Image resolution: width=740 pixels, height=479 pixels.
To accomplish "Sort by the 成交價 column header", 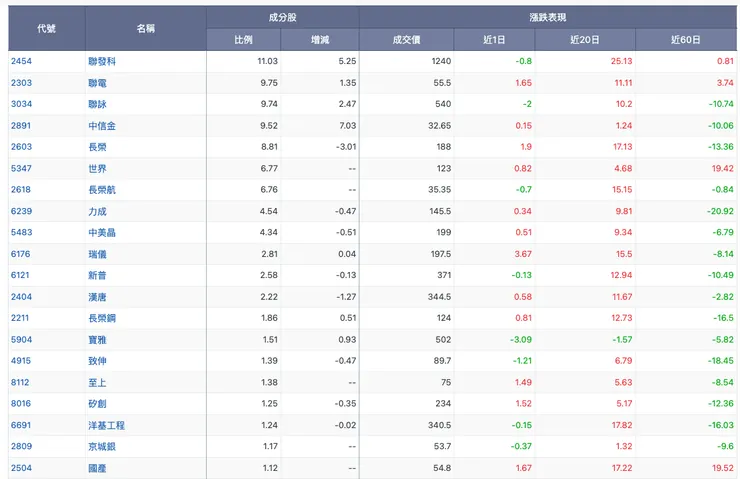I will pyautogui.click(x=406, y=40).
